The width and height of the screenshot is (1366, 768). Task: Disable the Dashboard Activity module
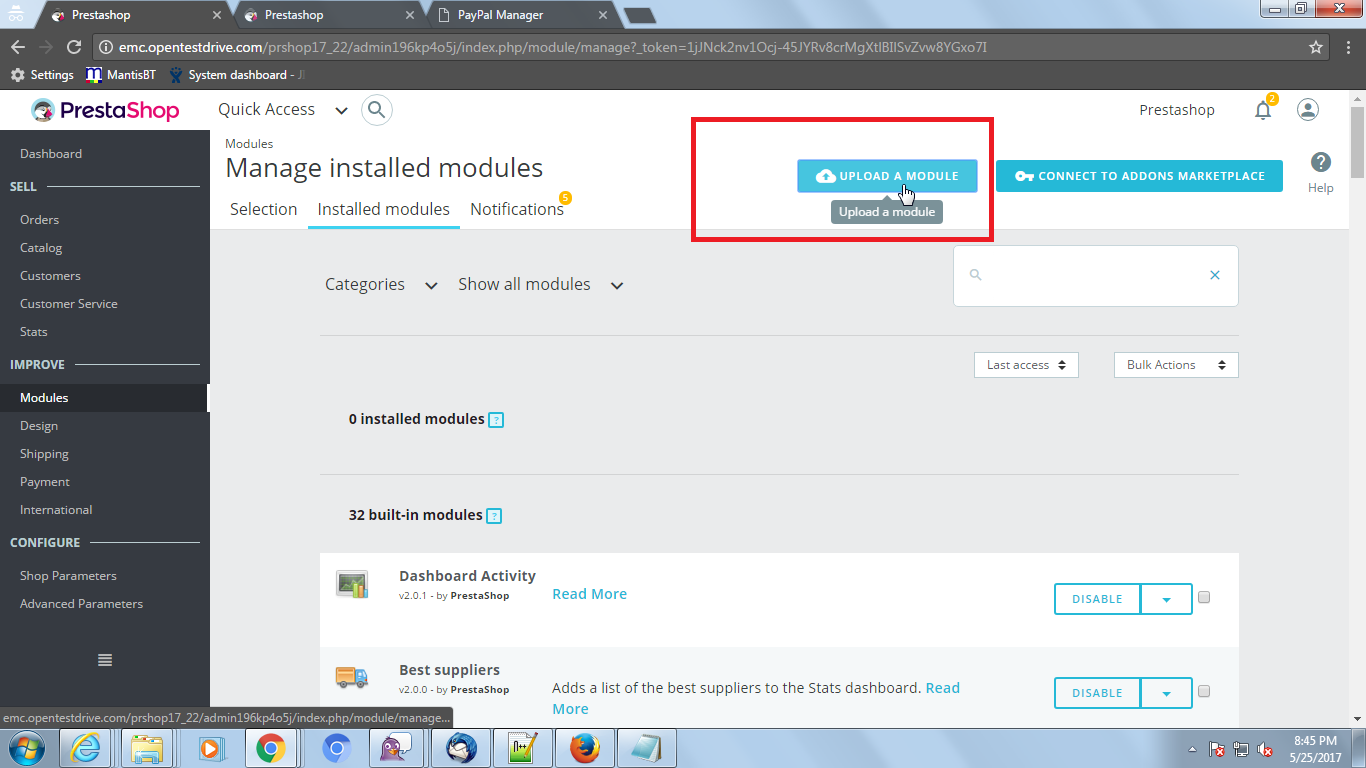pos(1097,599)
